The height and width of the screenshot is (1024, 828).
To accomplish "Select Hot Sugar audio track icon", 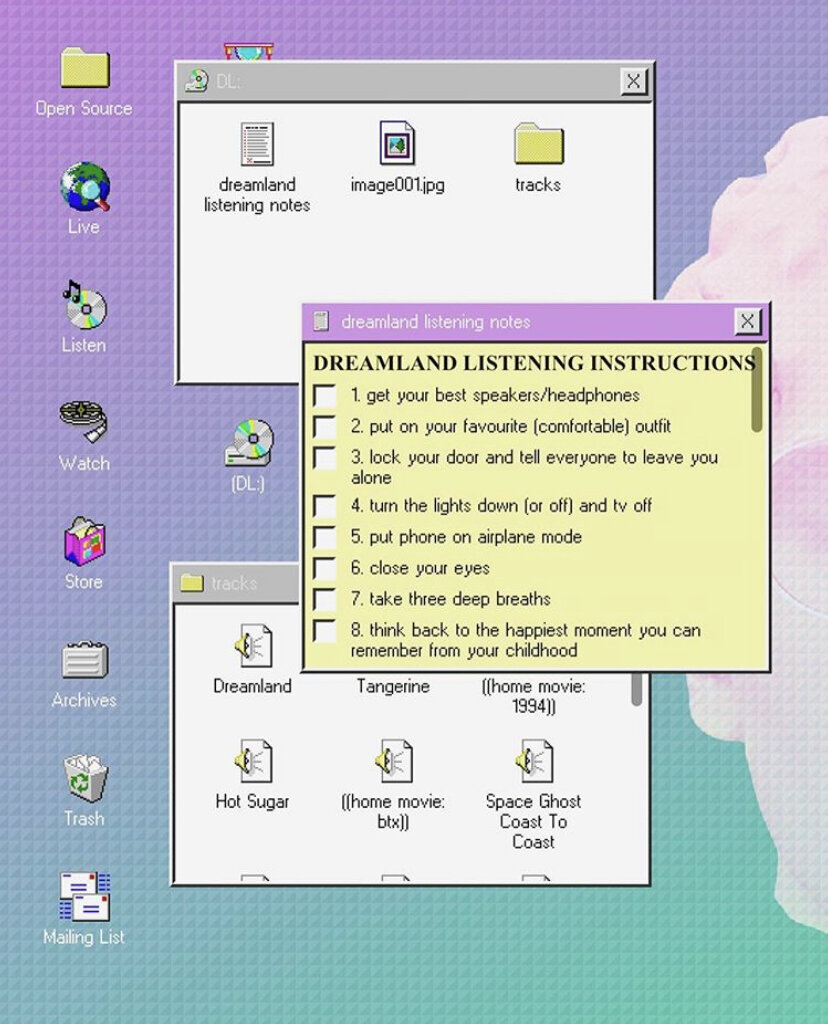I will coord(253,761).
